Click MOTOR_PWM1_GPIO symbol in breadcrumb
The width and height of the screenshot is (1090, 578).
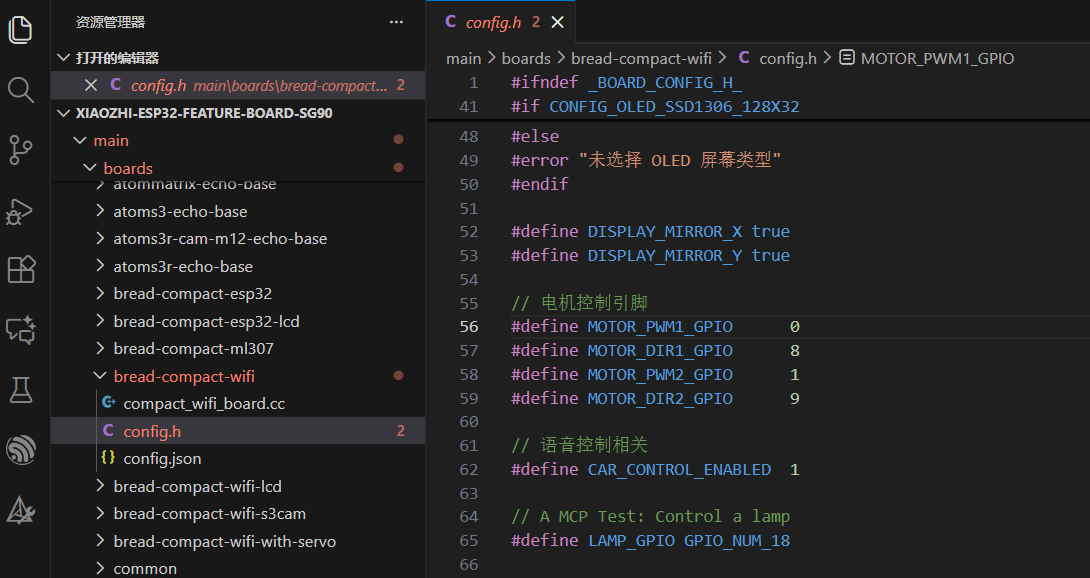pyautogui.click(x=937, y=58)
